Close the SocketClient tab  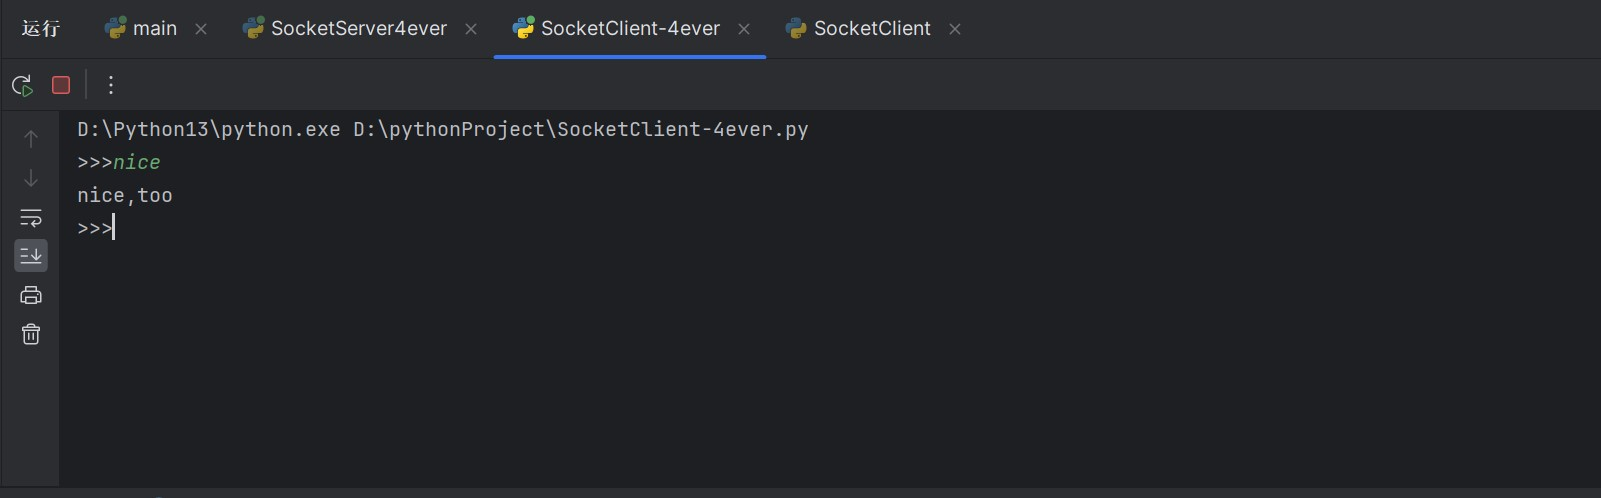(955, 29)
